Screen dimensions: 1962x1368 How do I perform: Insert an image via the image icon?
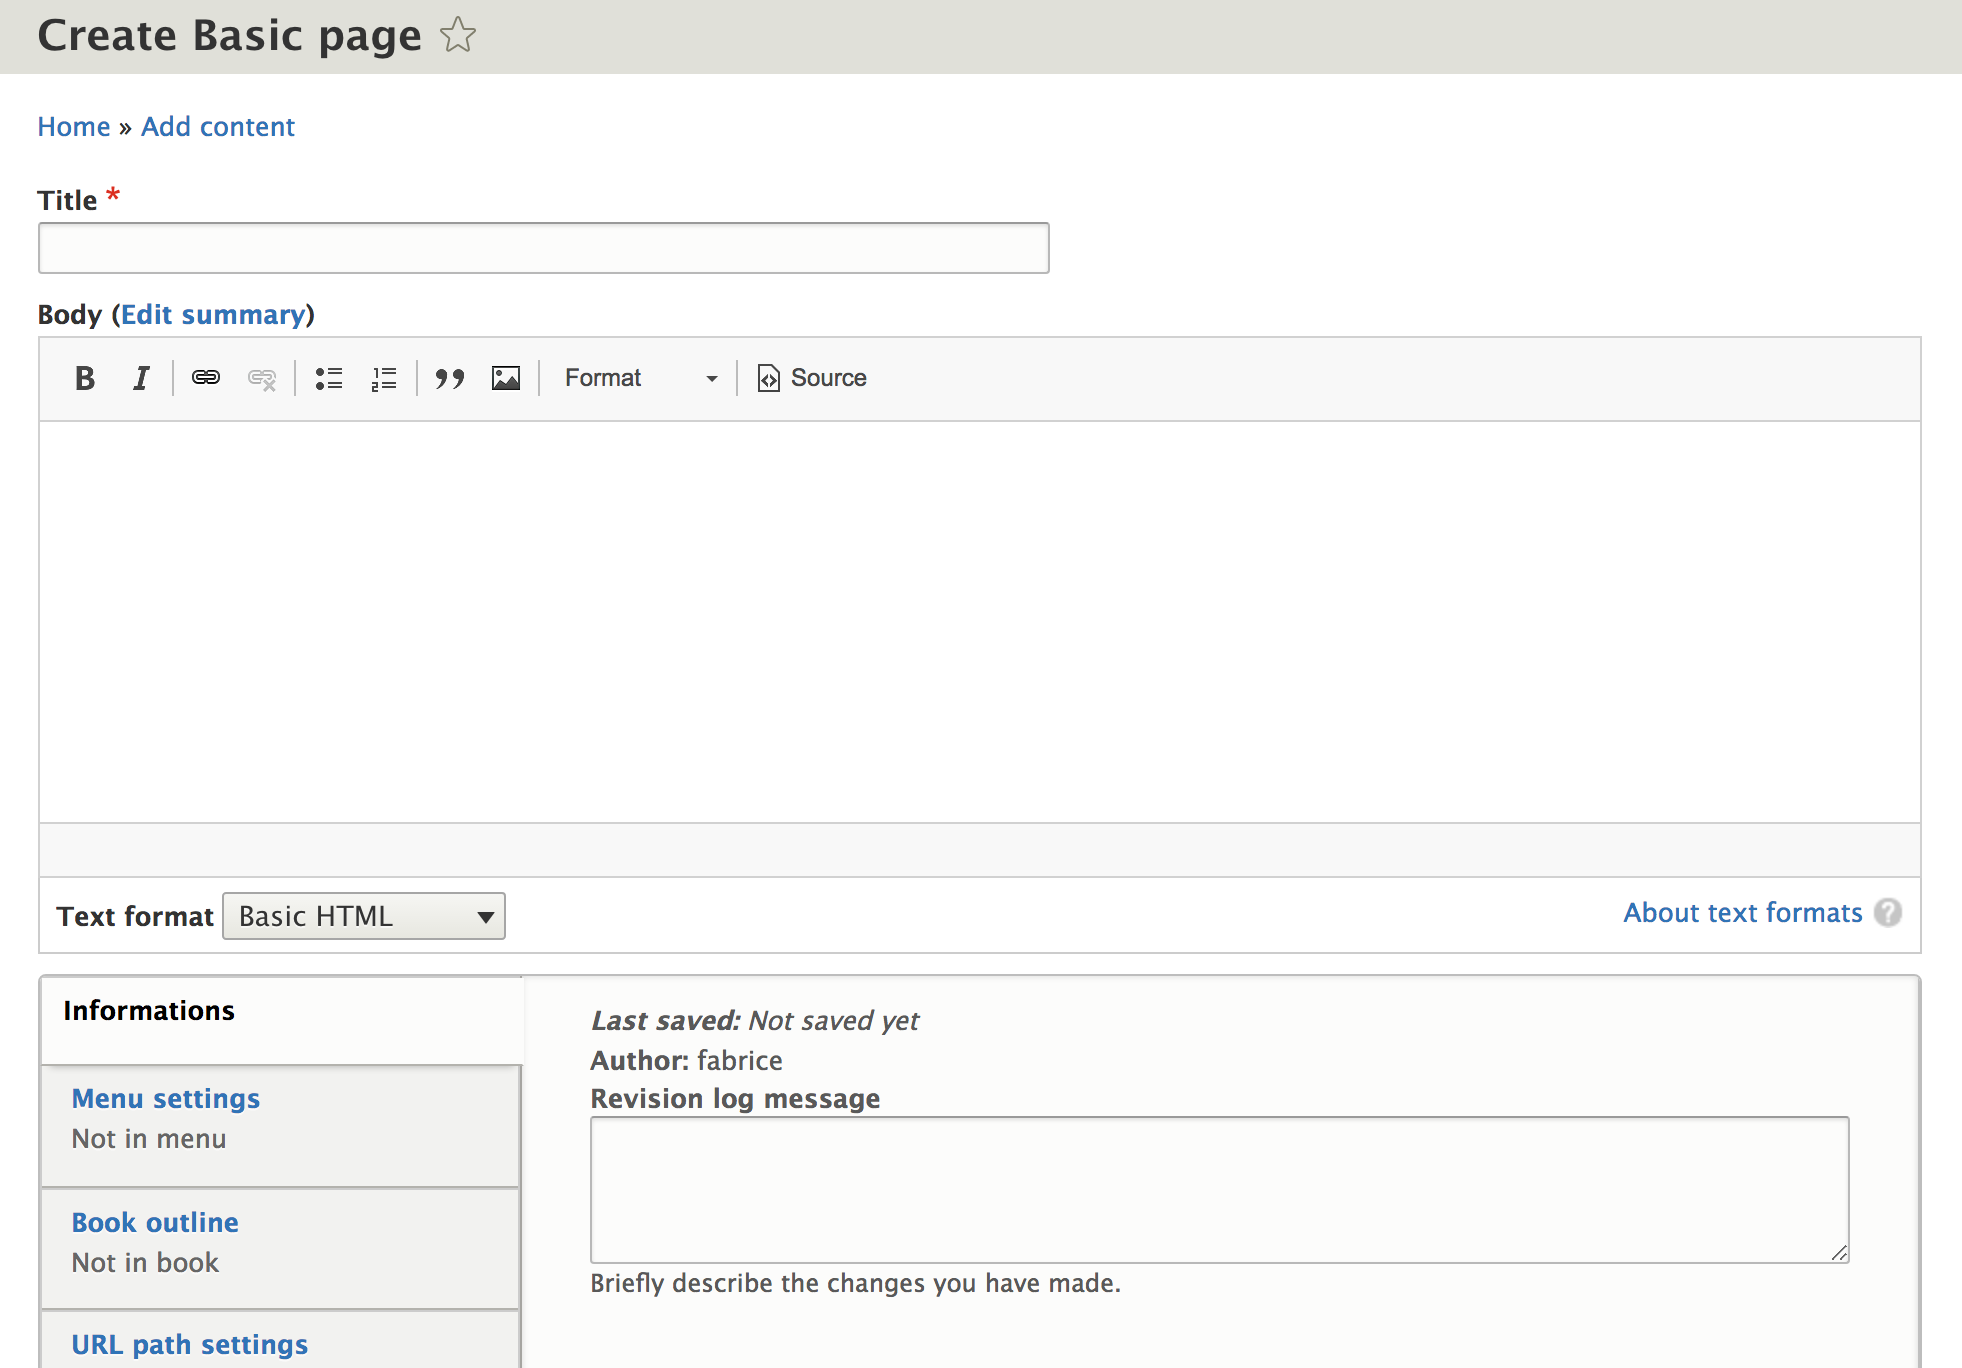point(506,378)
